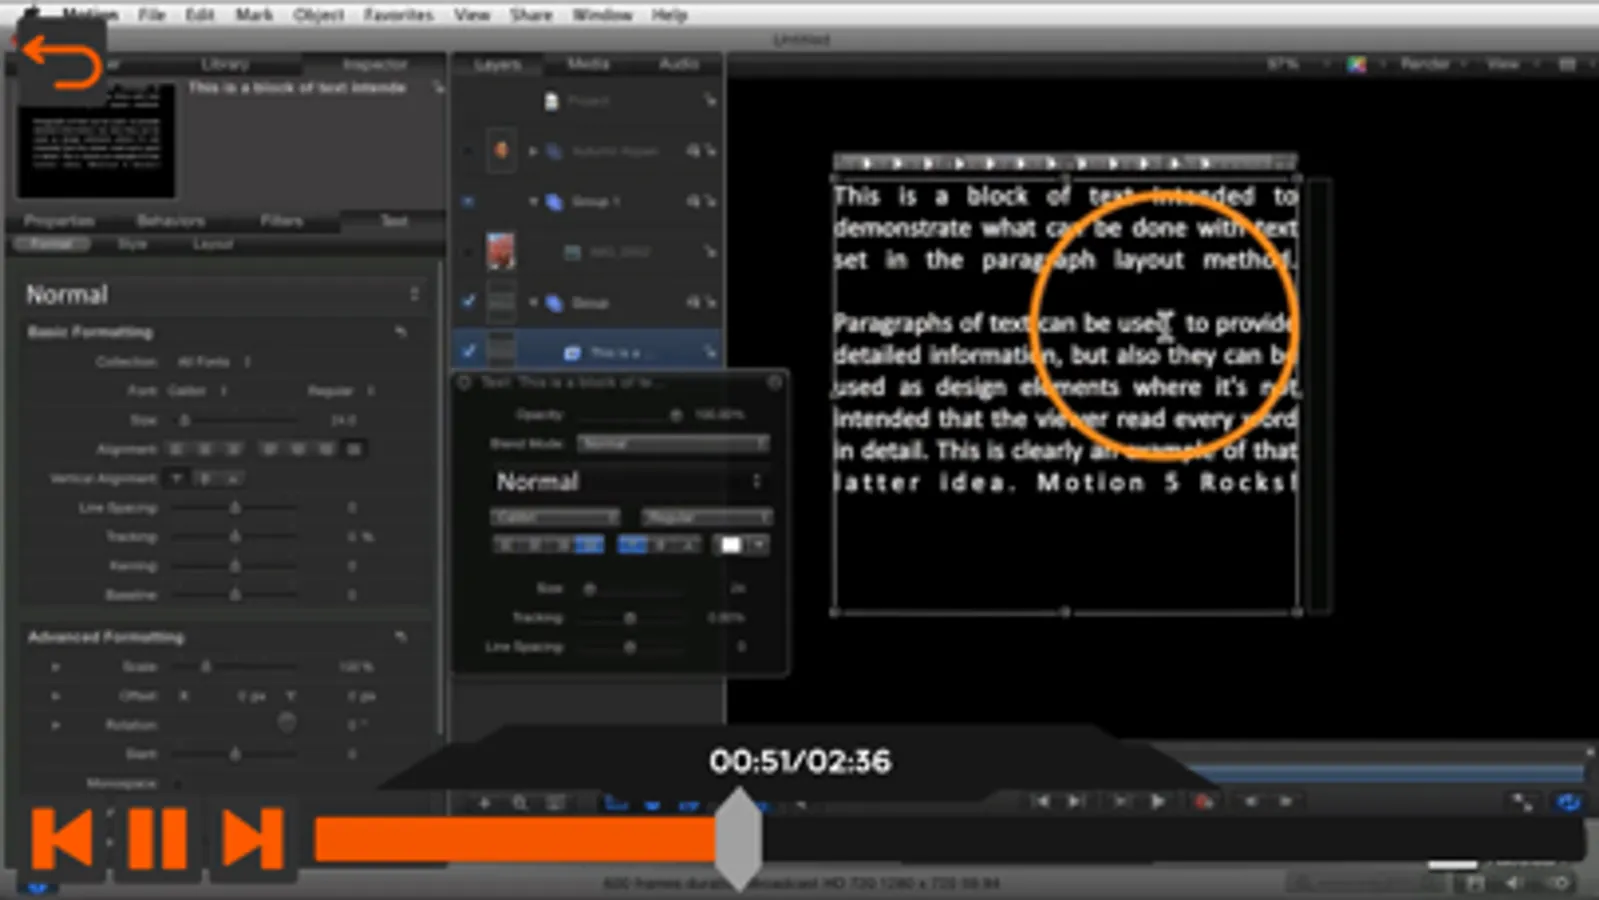The width and height of the screenshot is (1599, 900).
Task: Select highlighted justify button in HUD
Action: (588, 545)
